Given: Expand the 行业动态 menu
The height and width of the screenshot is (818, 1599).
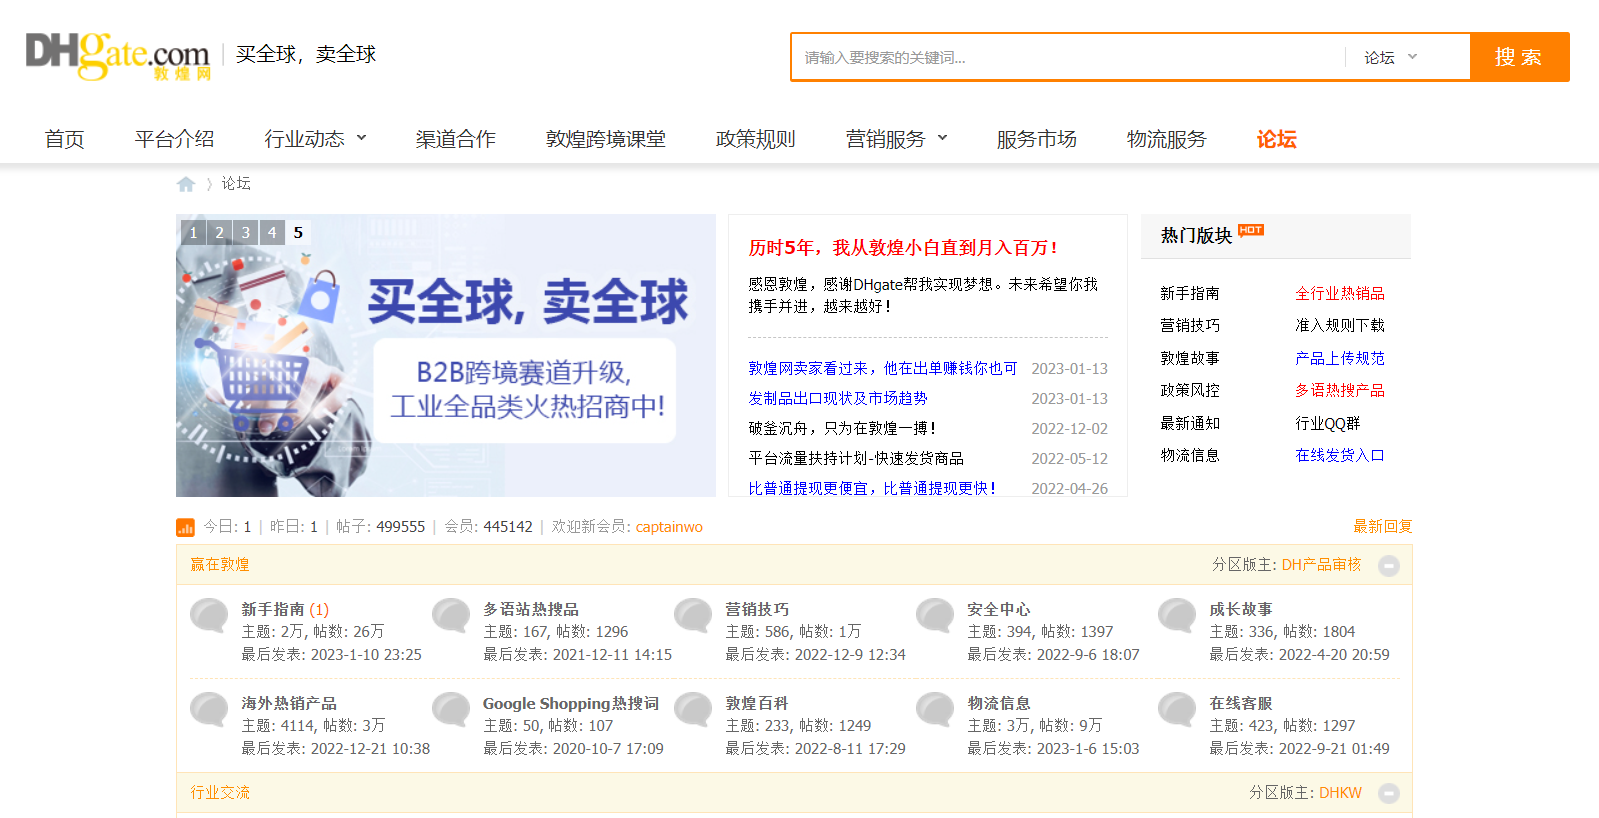Looking at the screenshot, I should (315, 139).
